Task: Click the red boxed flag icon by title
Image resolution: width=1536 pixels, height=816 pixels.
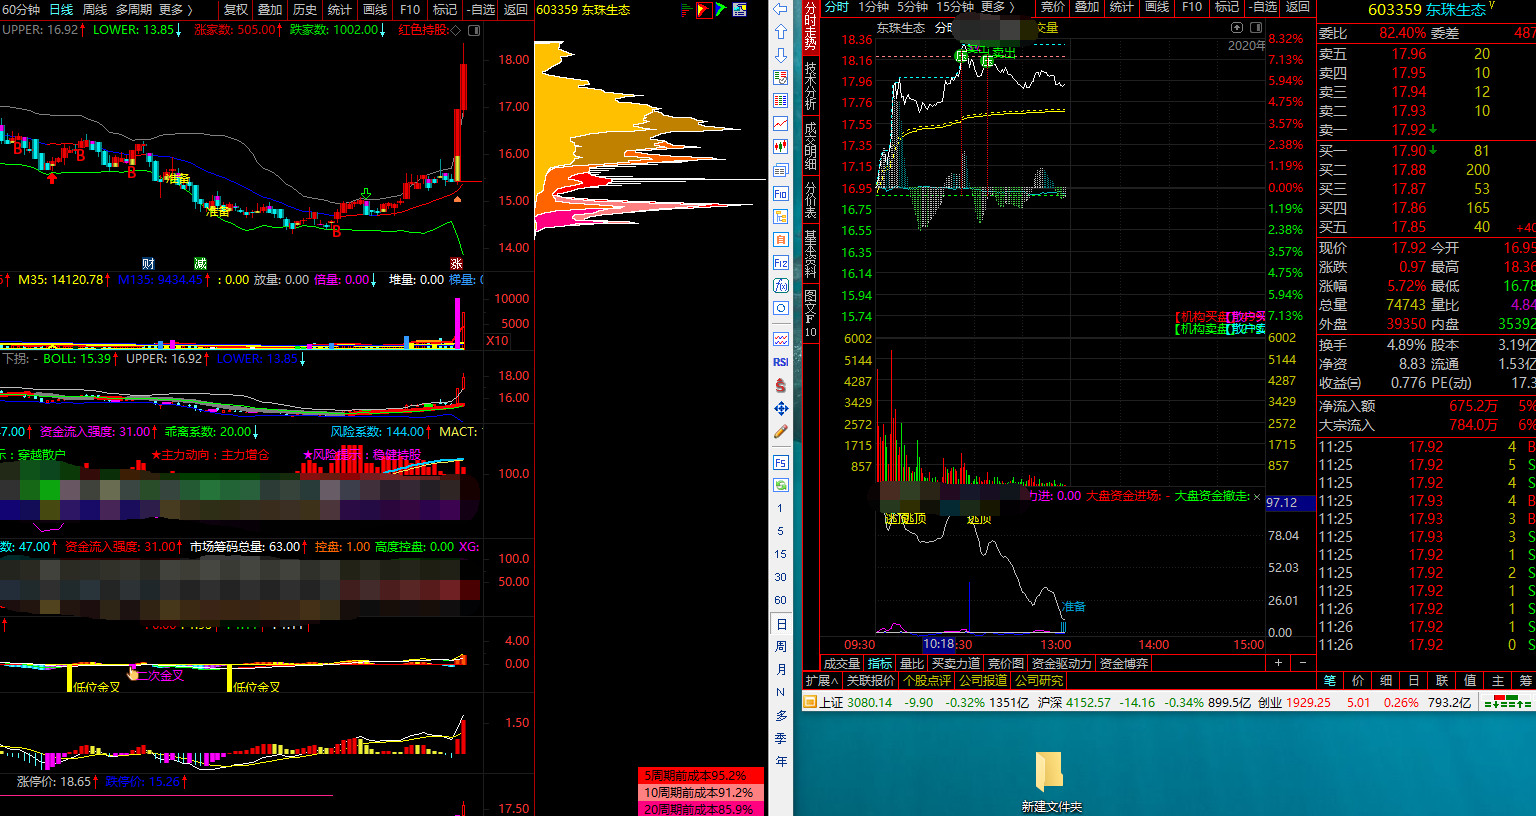Action: [x=704, y=9]
